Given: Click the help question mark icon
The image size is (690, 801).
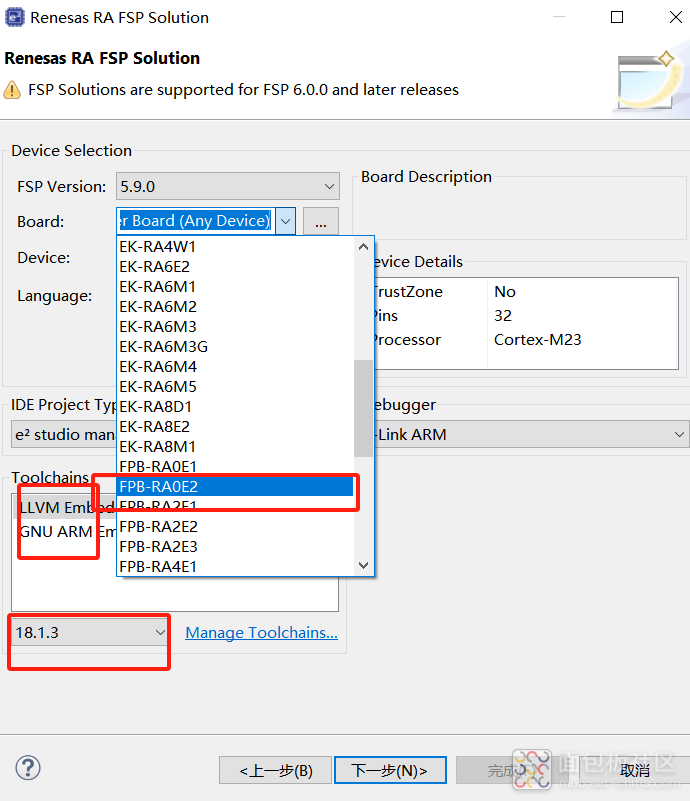Looking at the screenshot, I should 28,768.
